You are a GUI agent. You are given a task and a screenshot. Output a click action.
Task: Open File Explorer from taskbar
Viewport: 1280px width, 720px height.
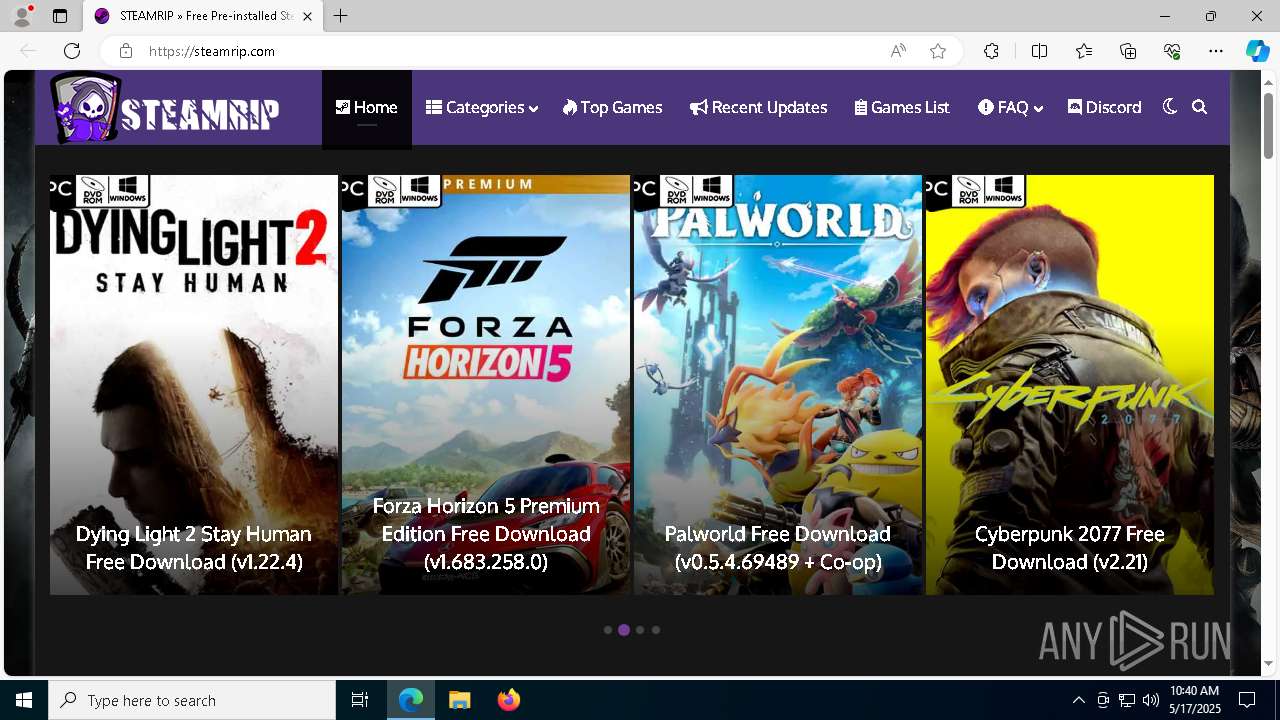(459, 700)
